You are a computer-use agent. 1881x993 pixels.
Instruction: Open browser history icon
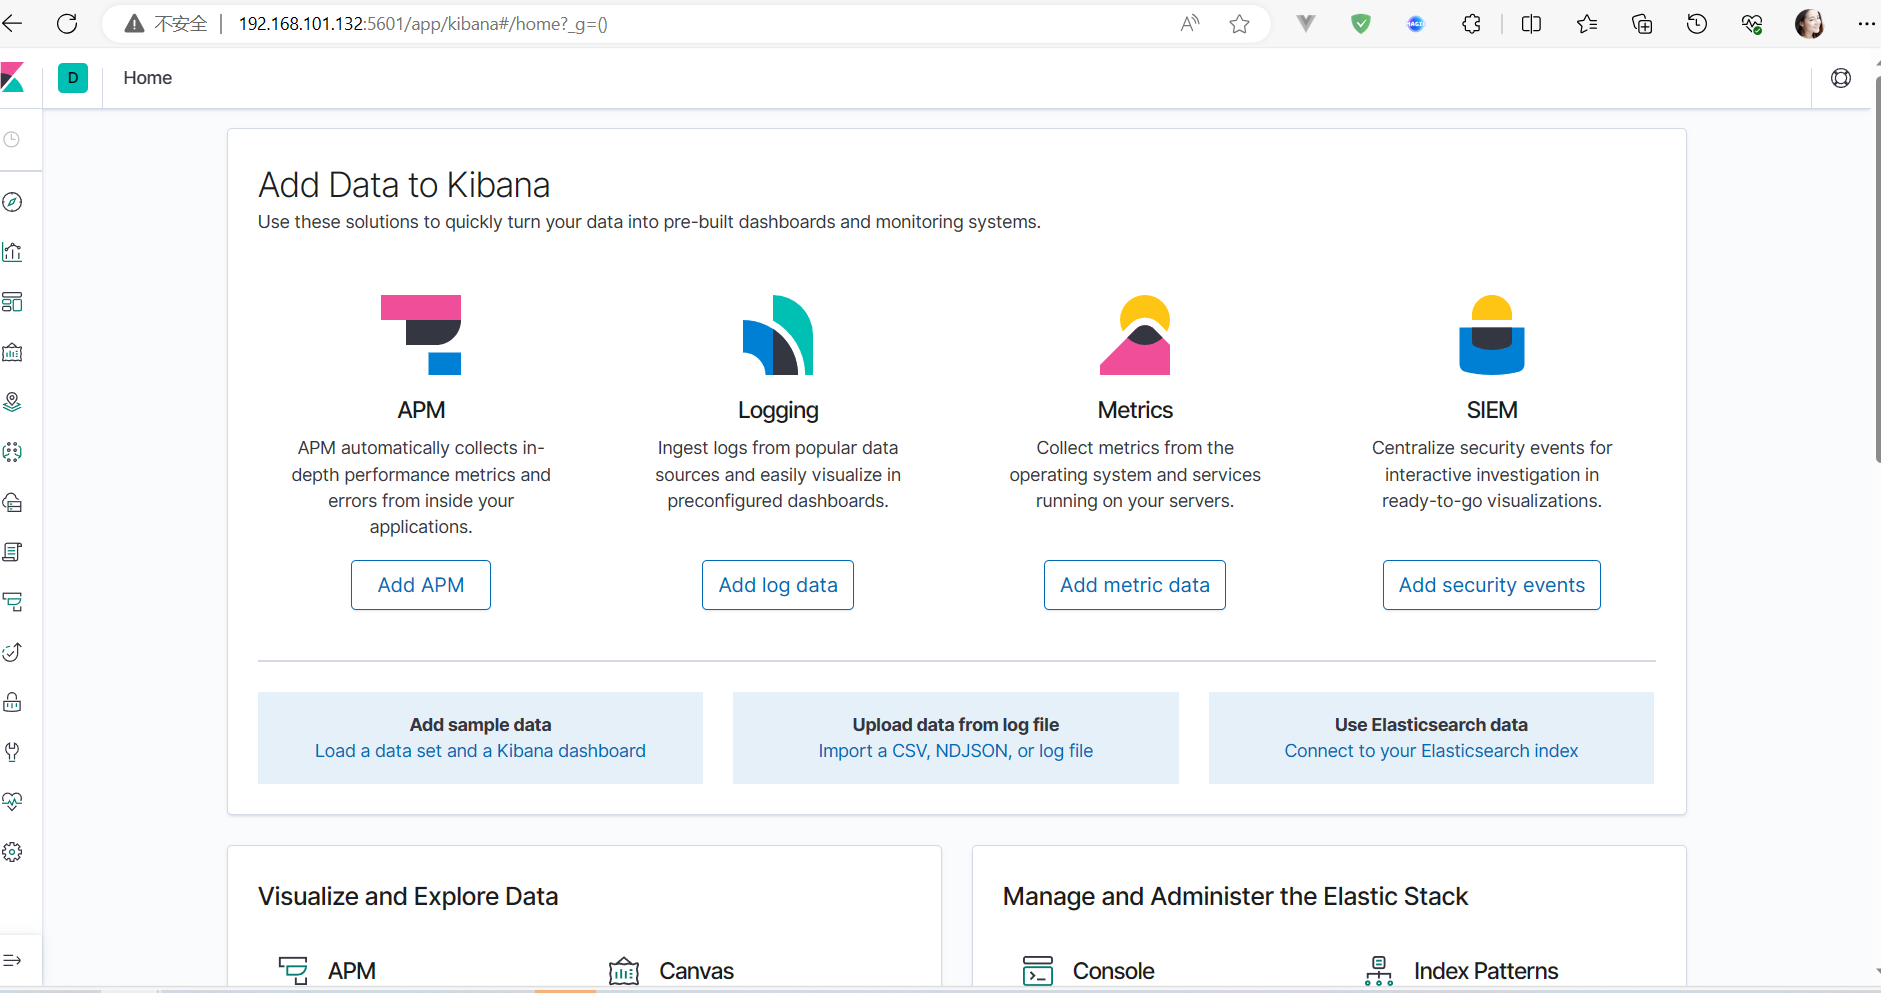tap(1697, 24)
